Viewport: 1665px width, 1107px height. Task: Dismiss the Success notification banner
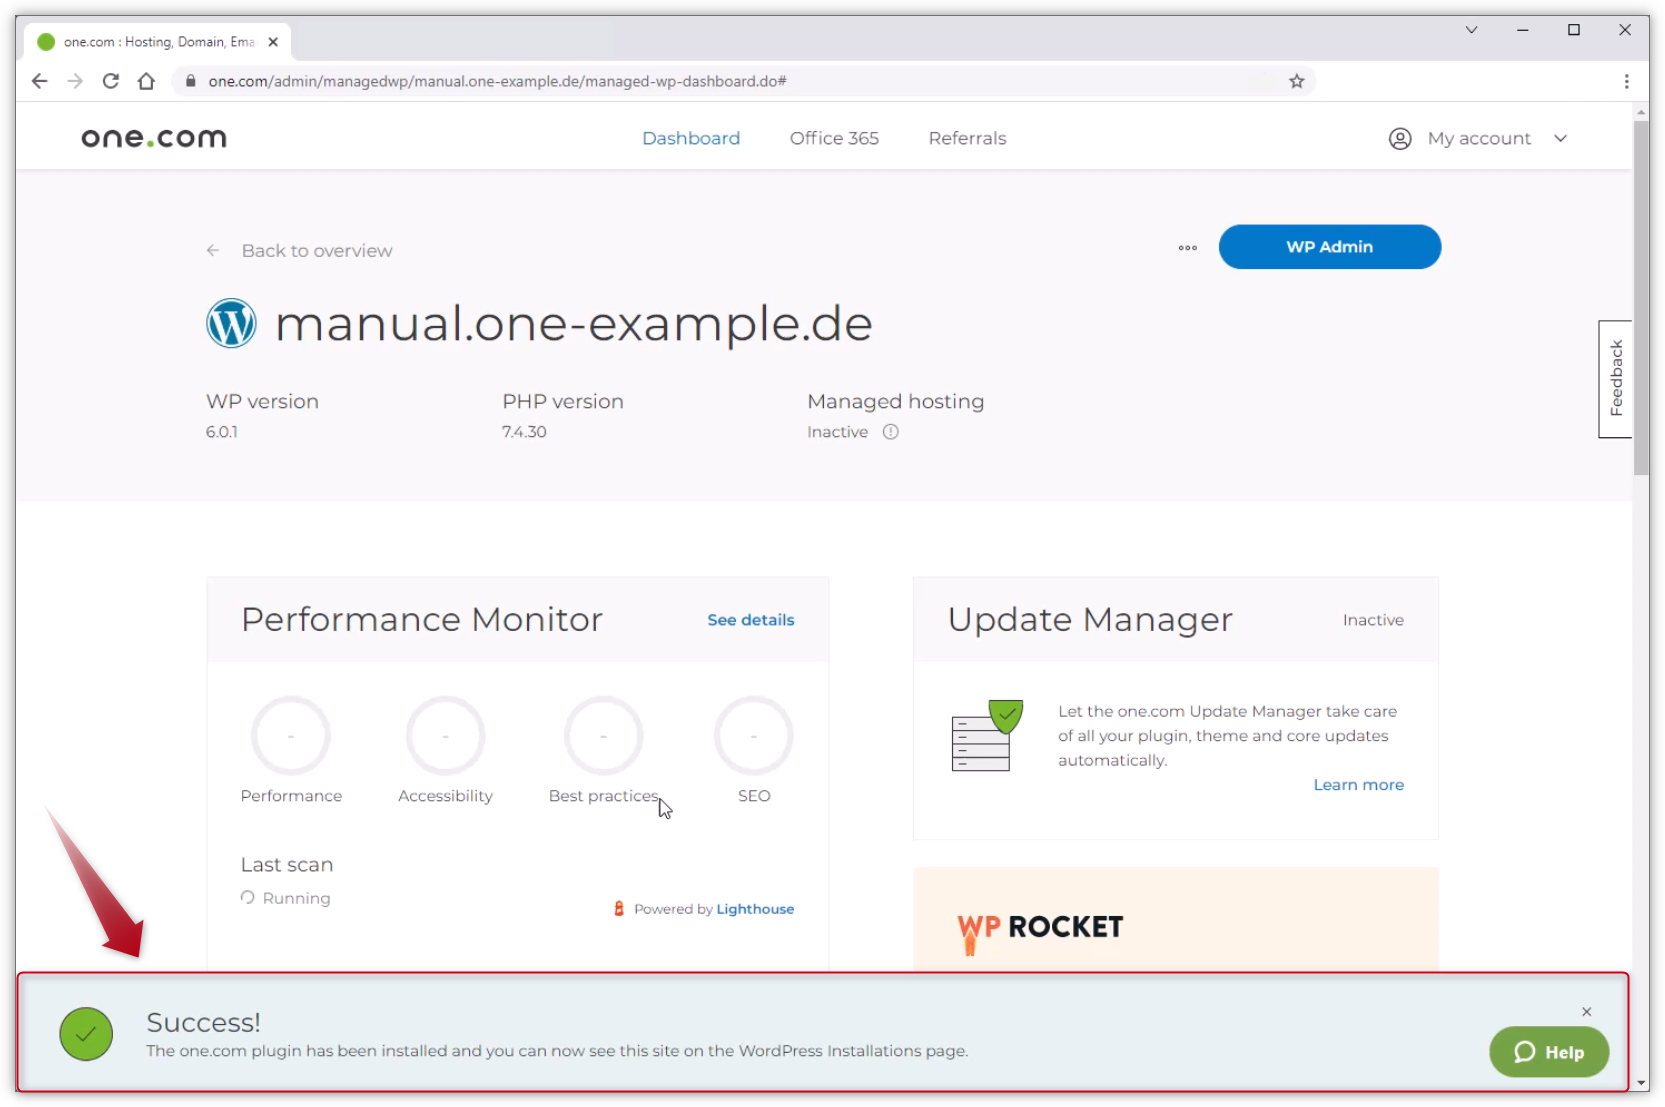1586,1011
